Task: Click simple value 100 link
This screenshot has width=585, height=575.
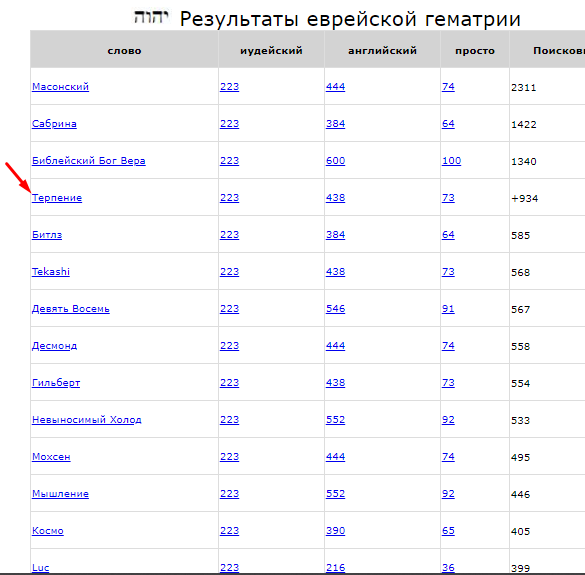Action: click(451, 160)
